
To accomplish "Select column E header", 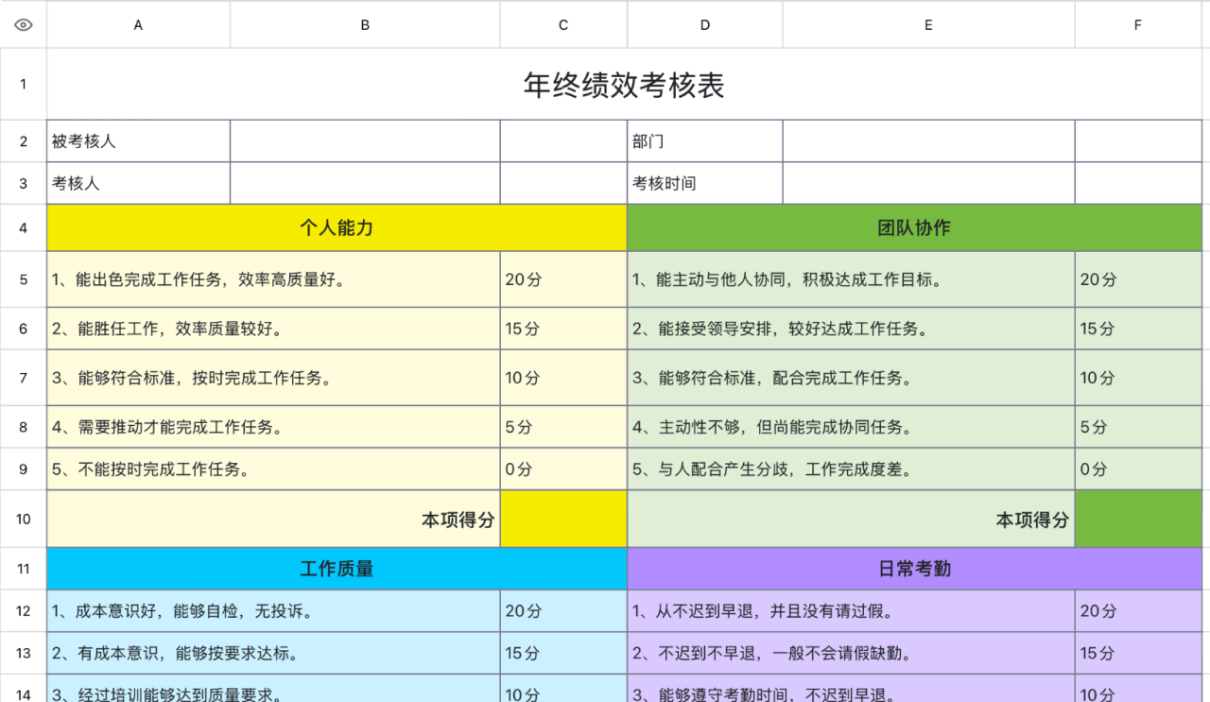I will [x=928, y=25].
